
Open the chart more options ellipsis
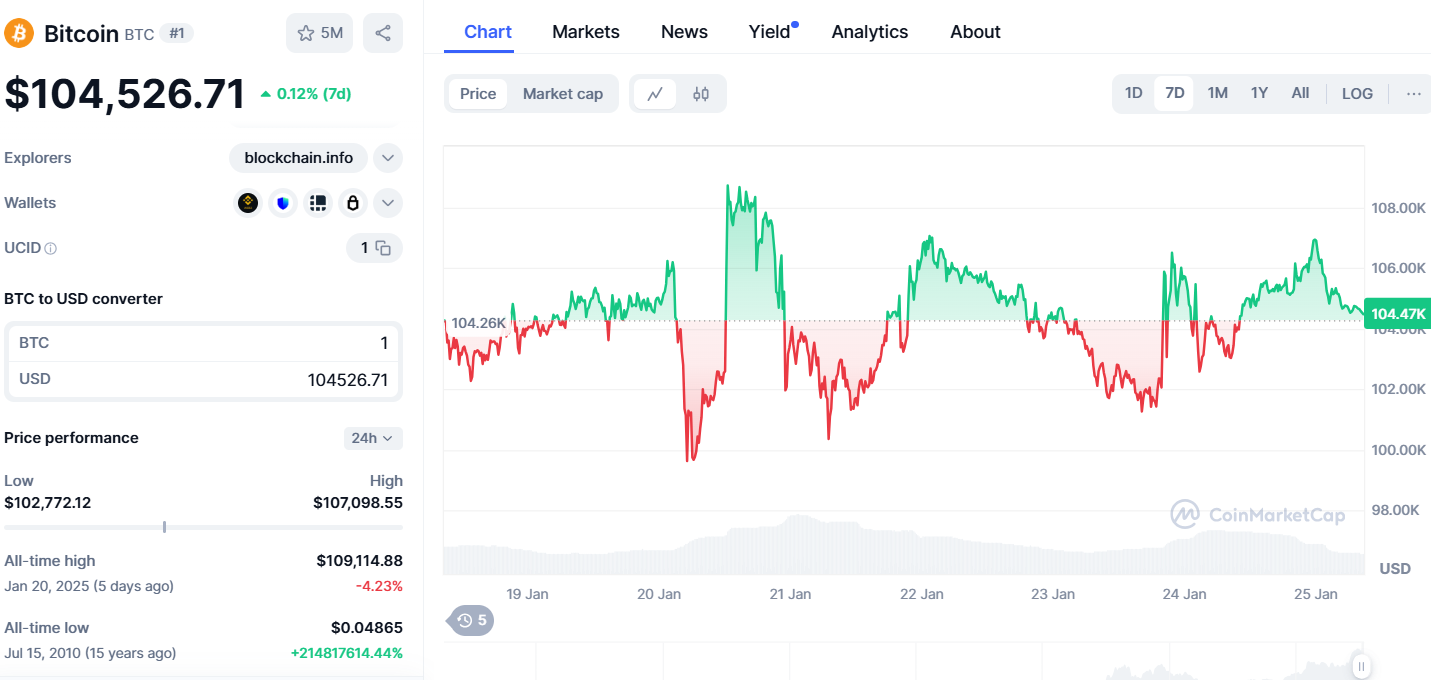coord(1413,93)
